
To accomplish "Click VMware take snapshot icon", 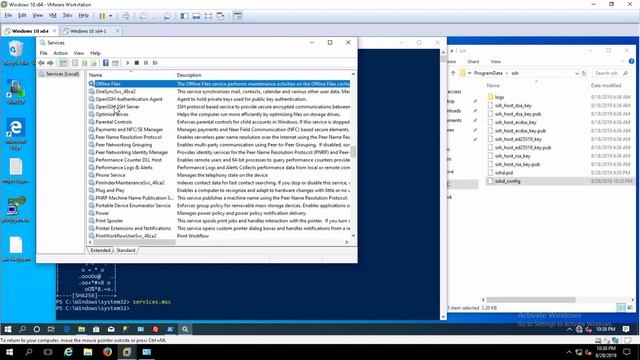I will point(143,16).
